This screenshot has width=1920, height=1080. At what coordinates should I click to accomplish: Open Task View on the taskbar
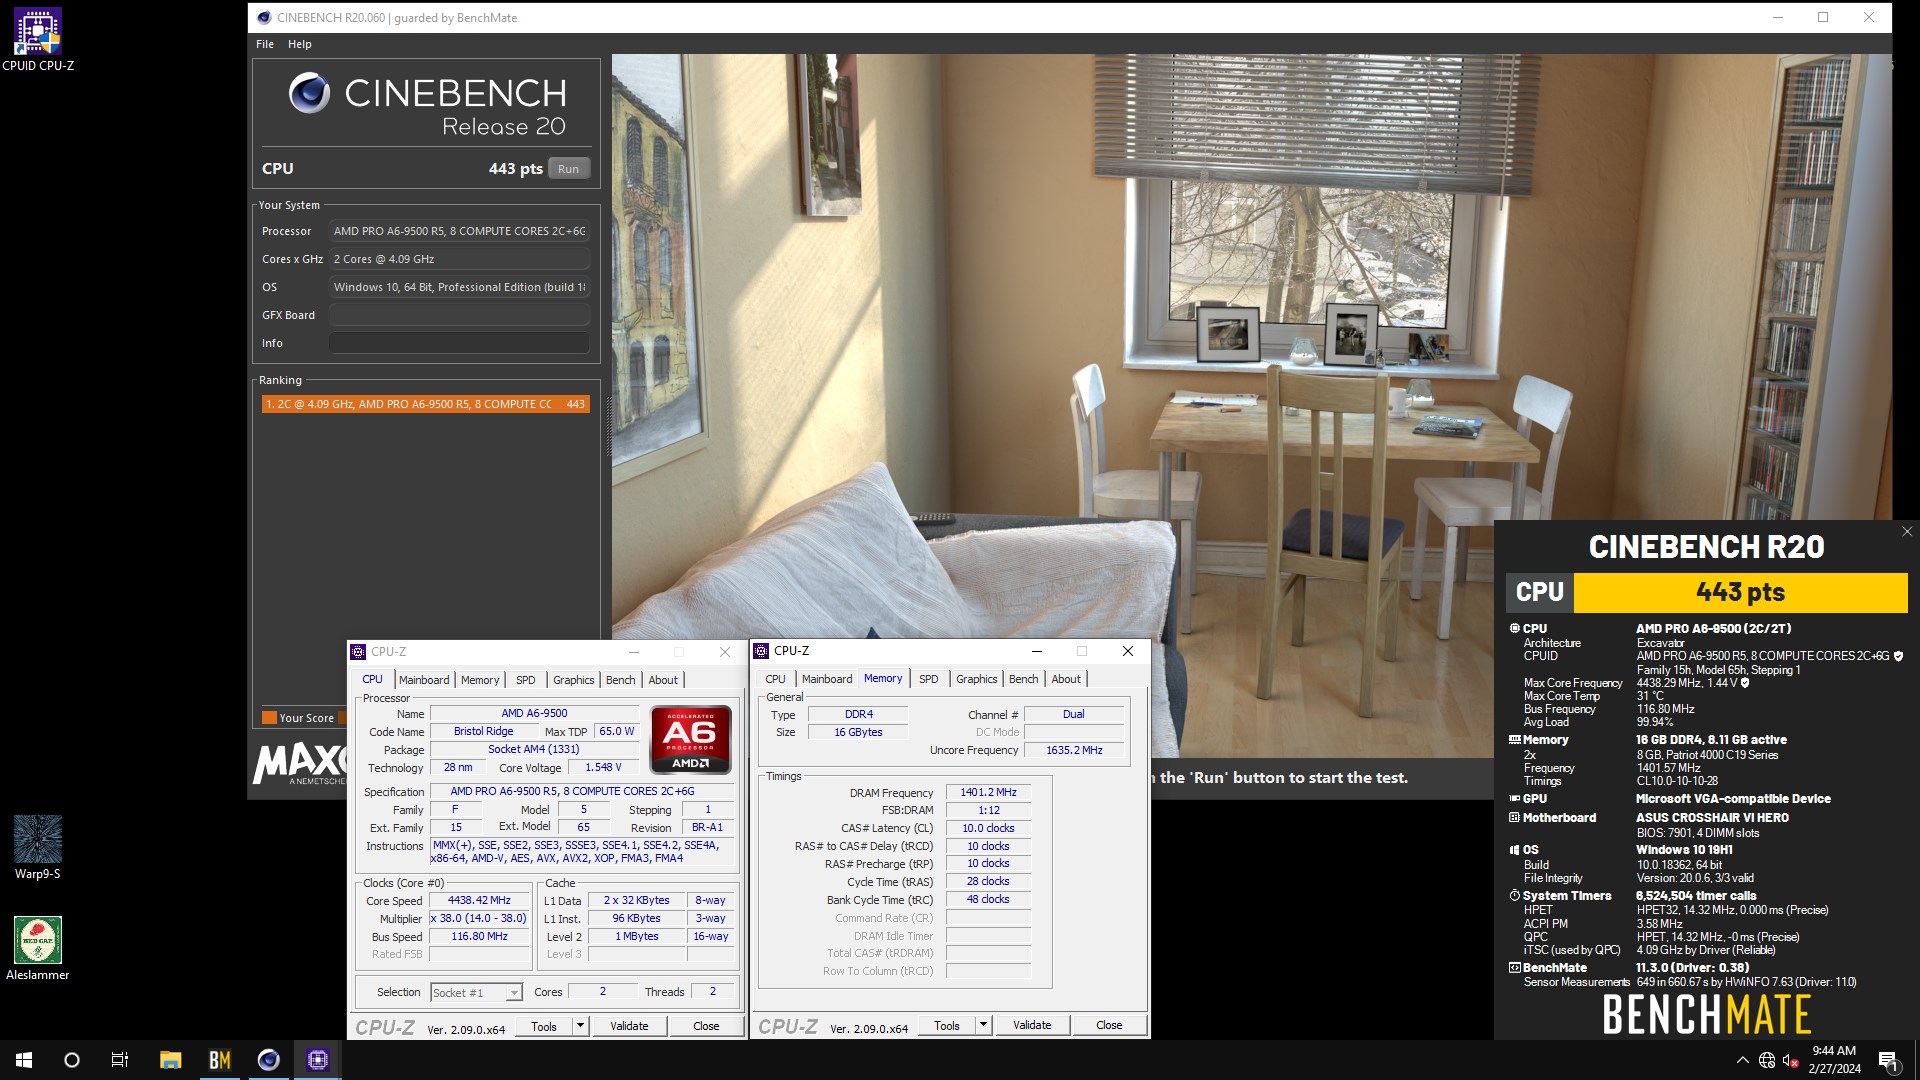(x=120, y=1060)
